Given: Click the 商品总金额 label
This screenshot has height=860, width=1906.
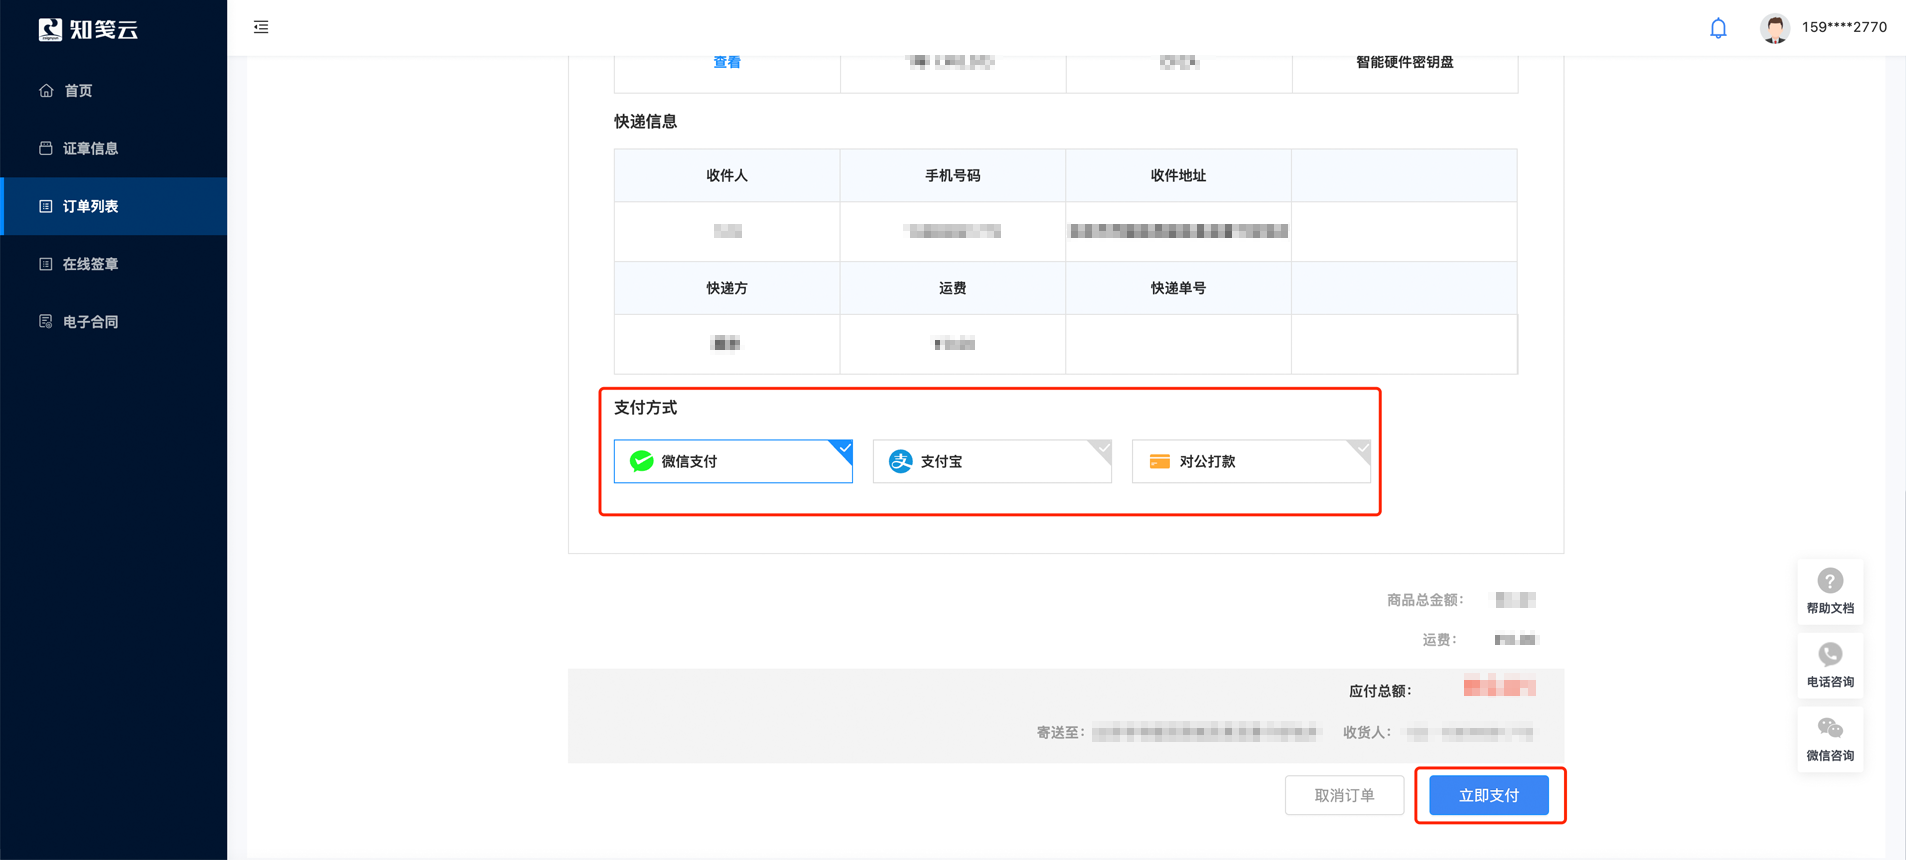Looking at the screenshot, I should tap(1425, 600).
